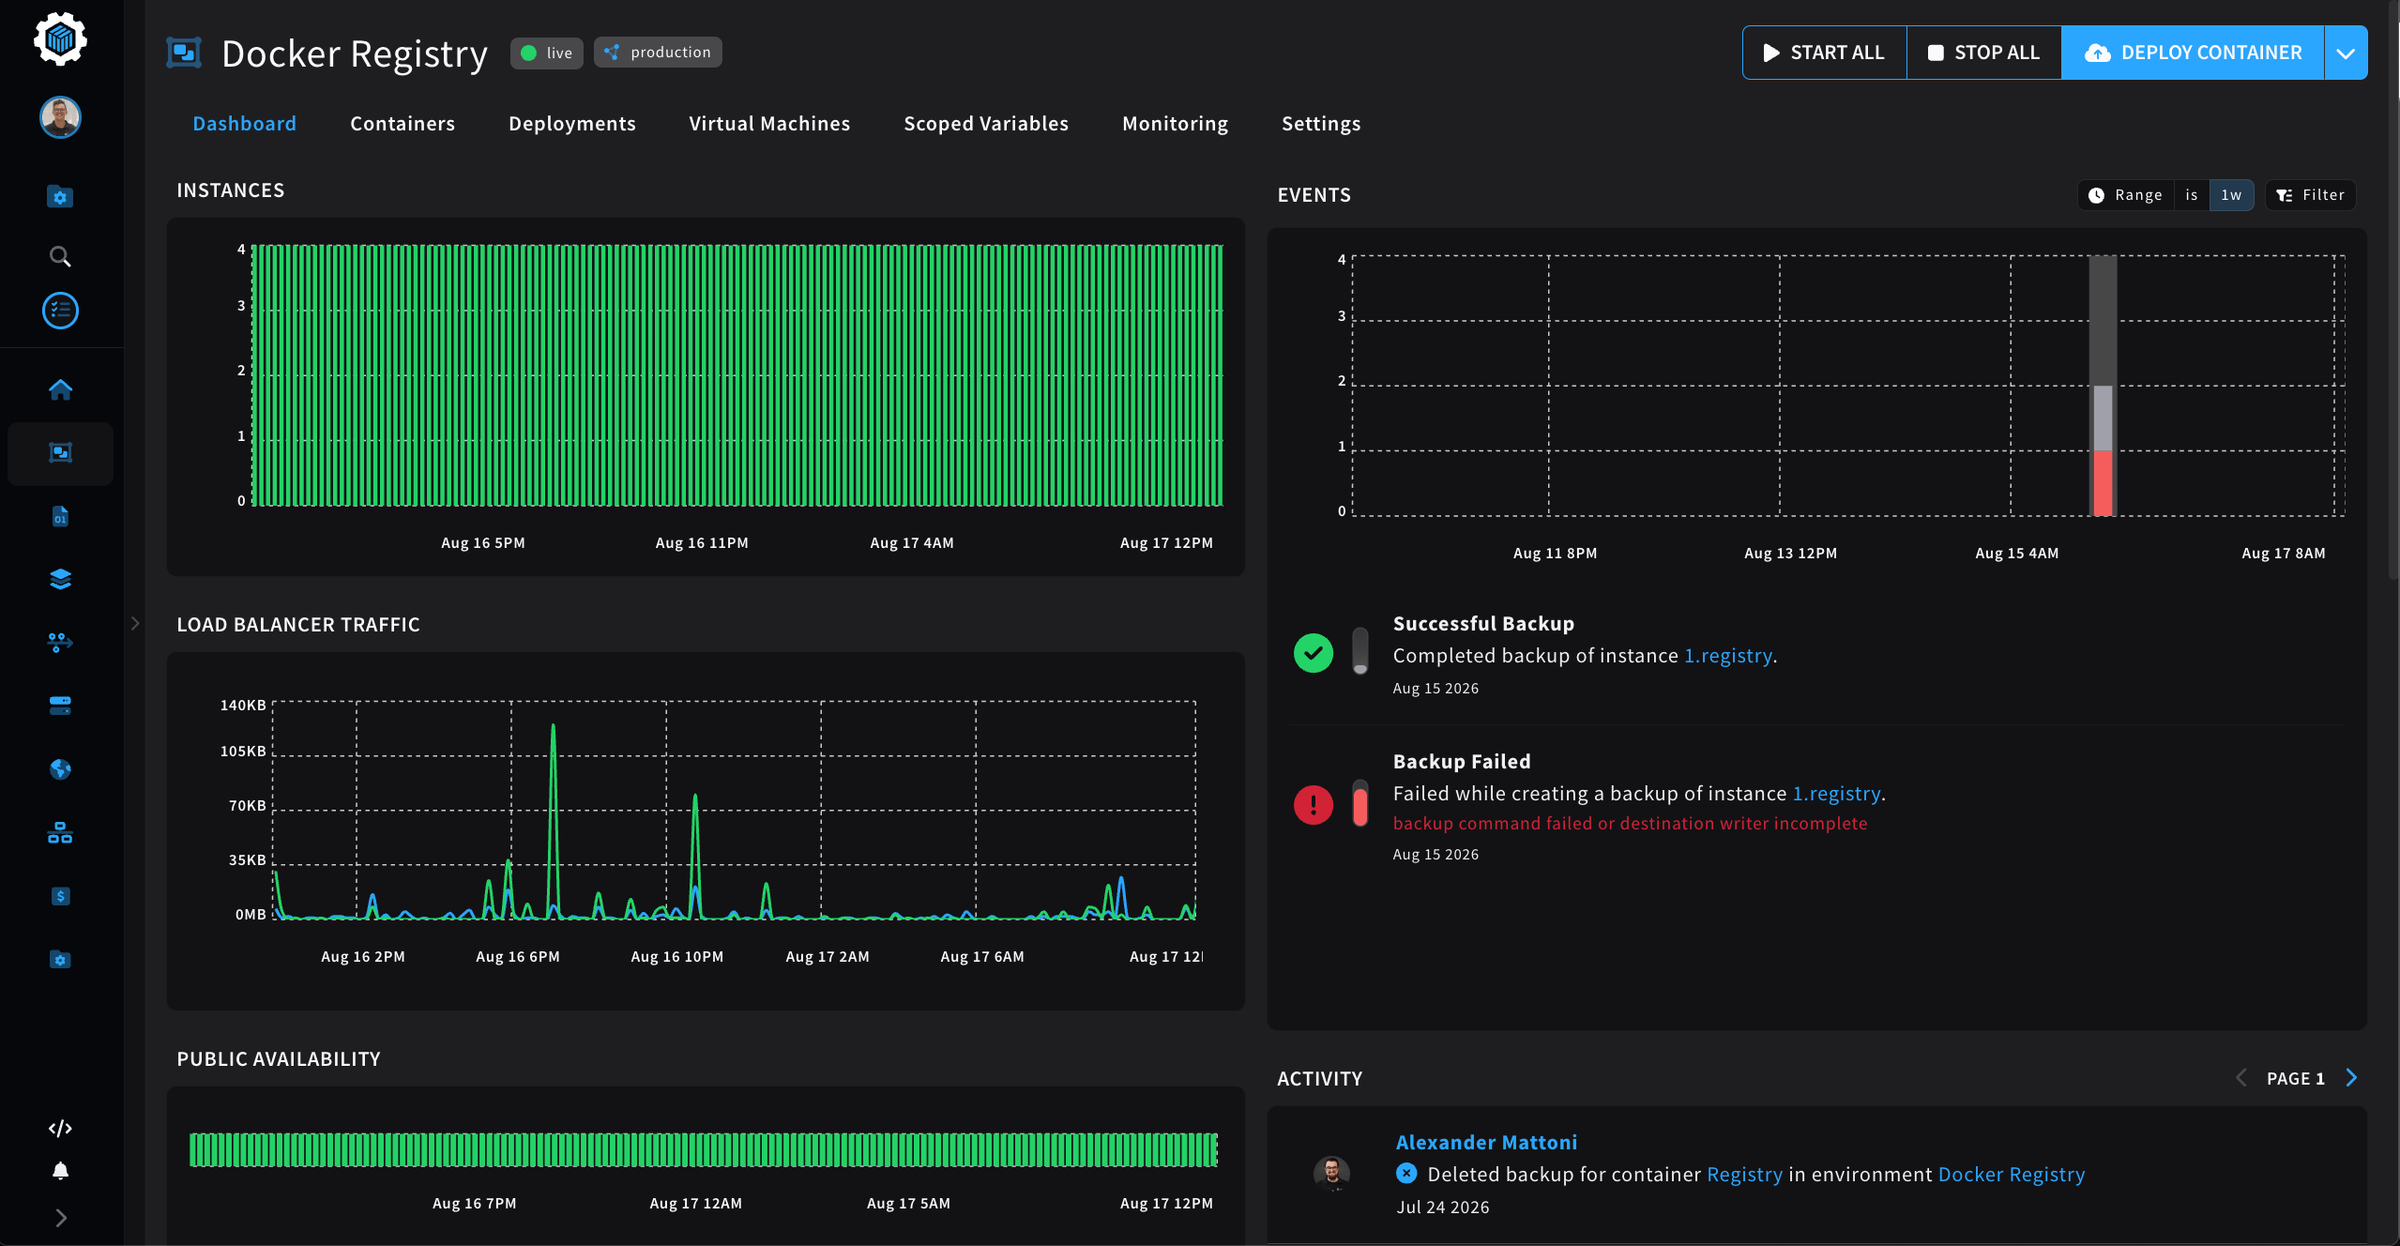Click the green 'live' status badge
The height and width of the screenshot is (1246, 2400).
tap(547, 53)
